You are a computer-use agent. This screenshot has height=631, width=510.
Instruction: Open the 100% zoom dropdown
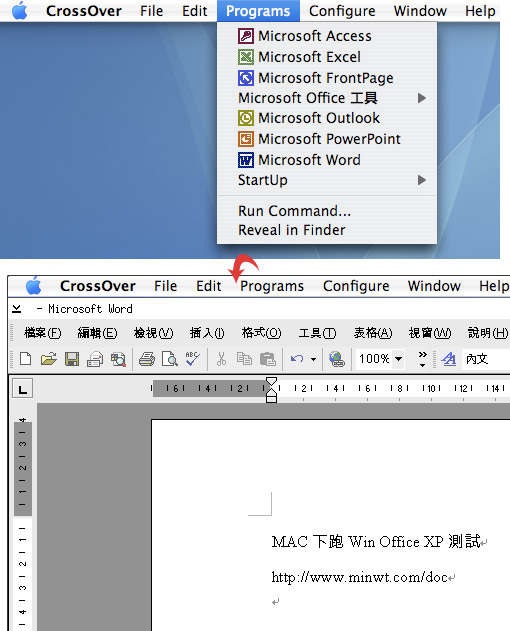click(x=398, y=359)
